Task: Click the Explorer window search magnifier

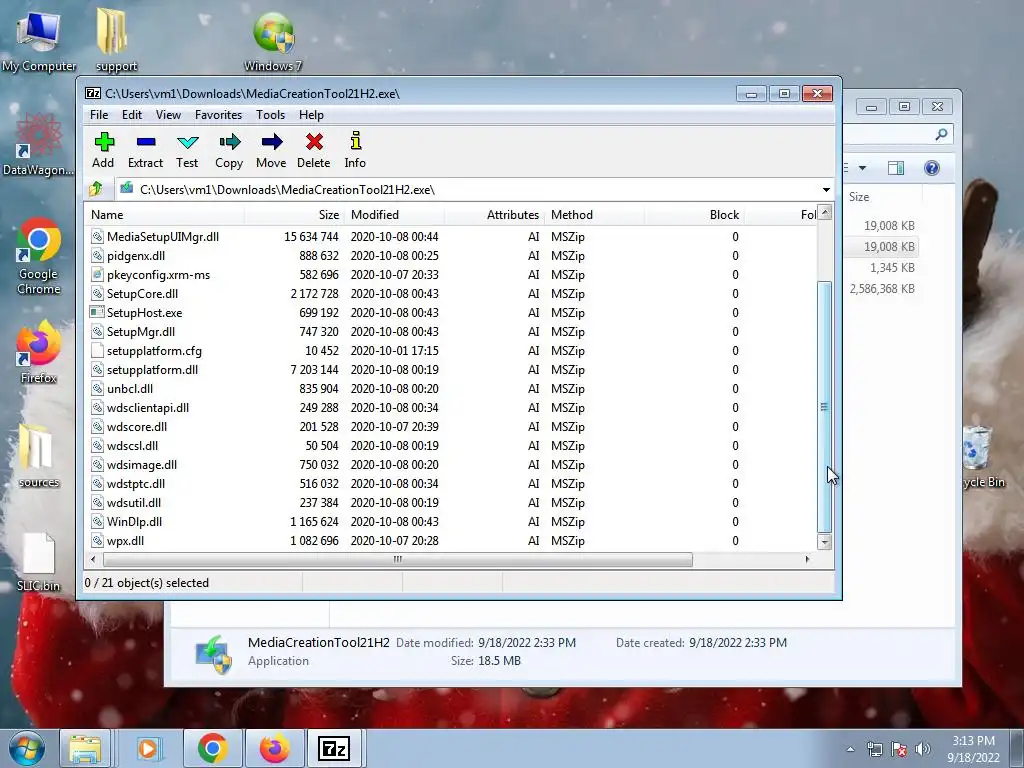Action: (x=941, y=135)
